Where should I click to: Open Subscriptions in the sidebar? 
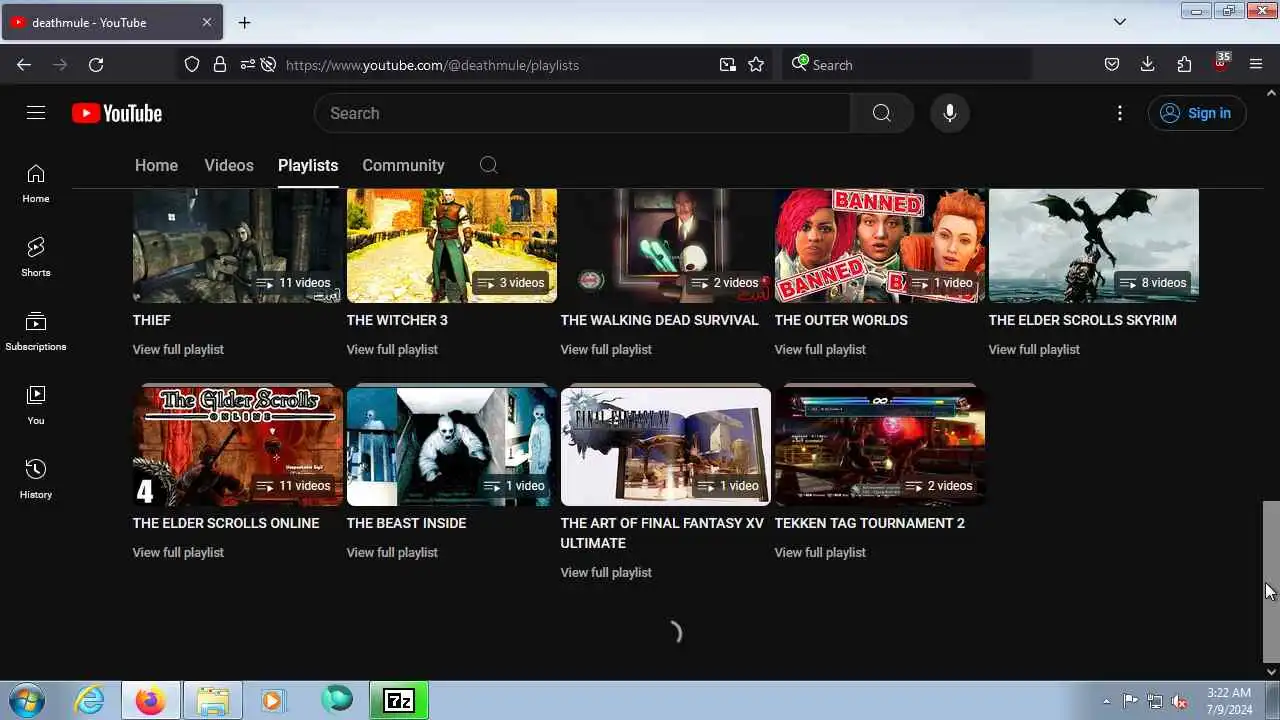point(36,331)
